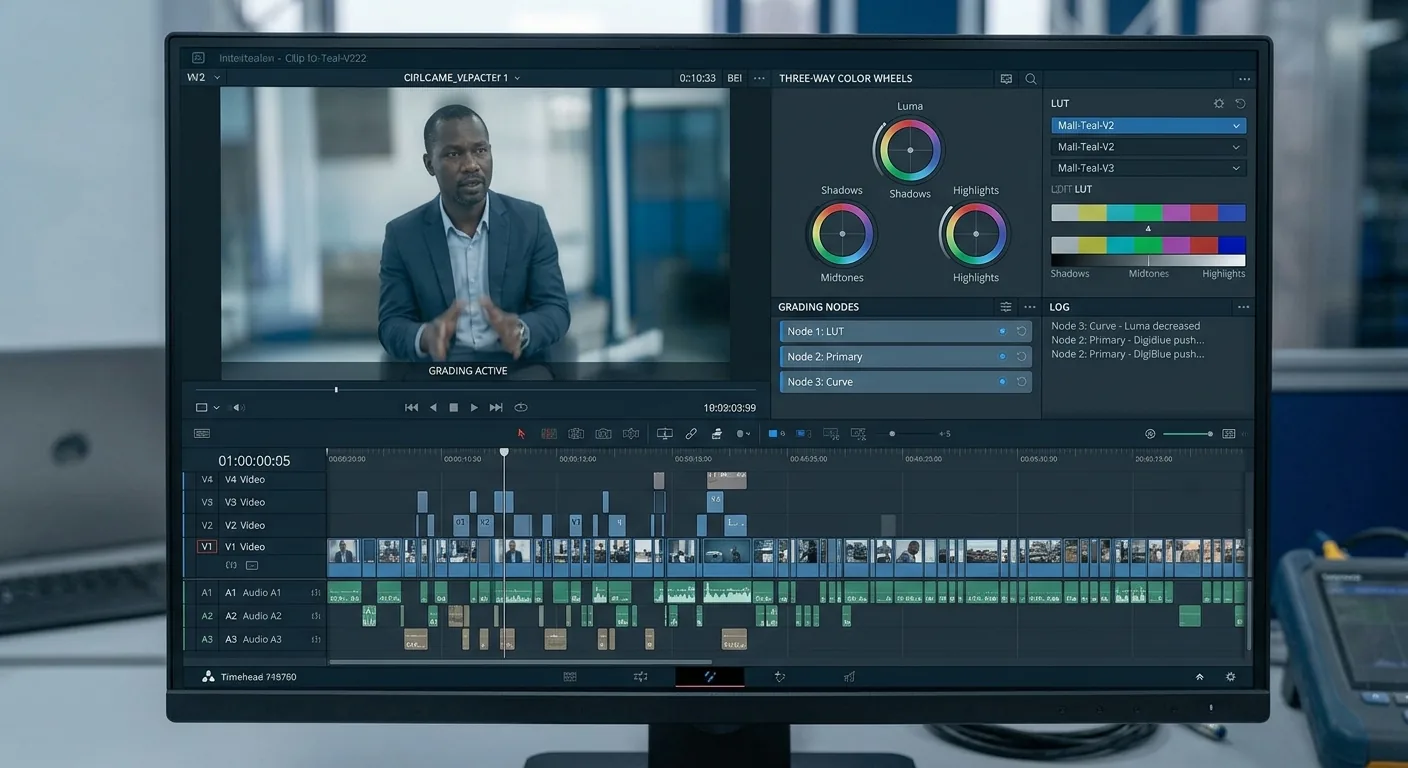This screenshot has height=768, width=1408.
Task: Toggle Node 1: LUT enabled dot
Action: (x=1002, y=331)
